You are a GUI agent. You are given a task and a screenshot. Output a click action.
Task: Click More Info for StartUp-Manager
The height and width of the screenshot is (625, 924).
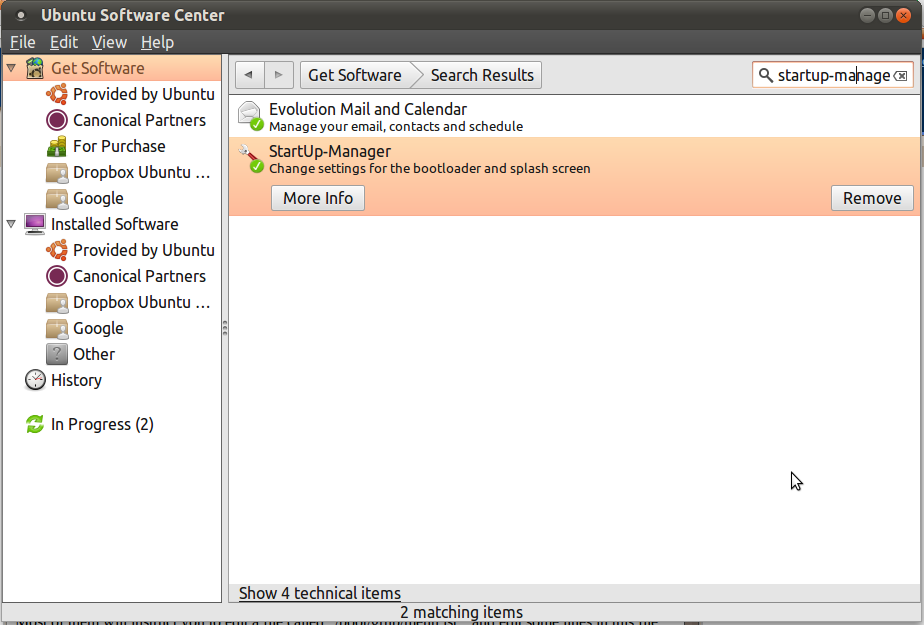(x=318, y=198)
